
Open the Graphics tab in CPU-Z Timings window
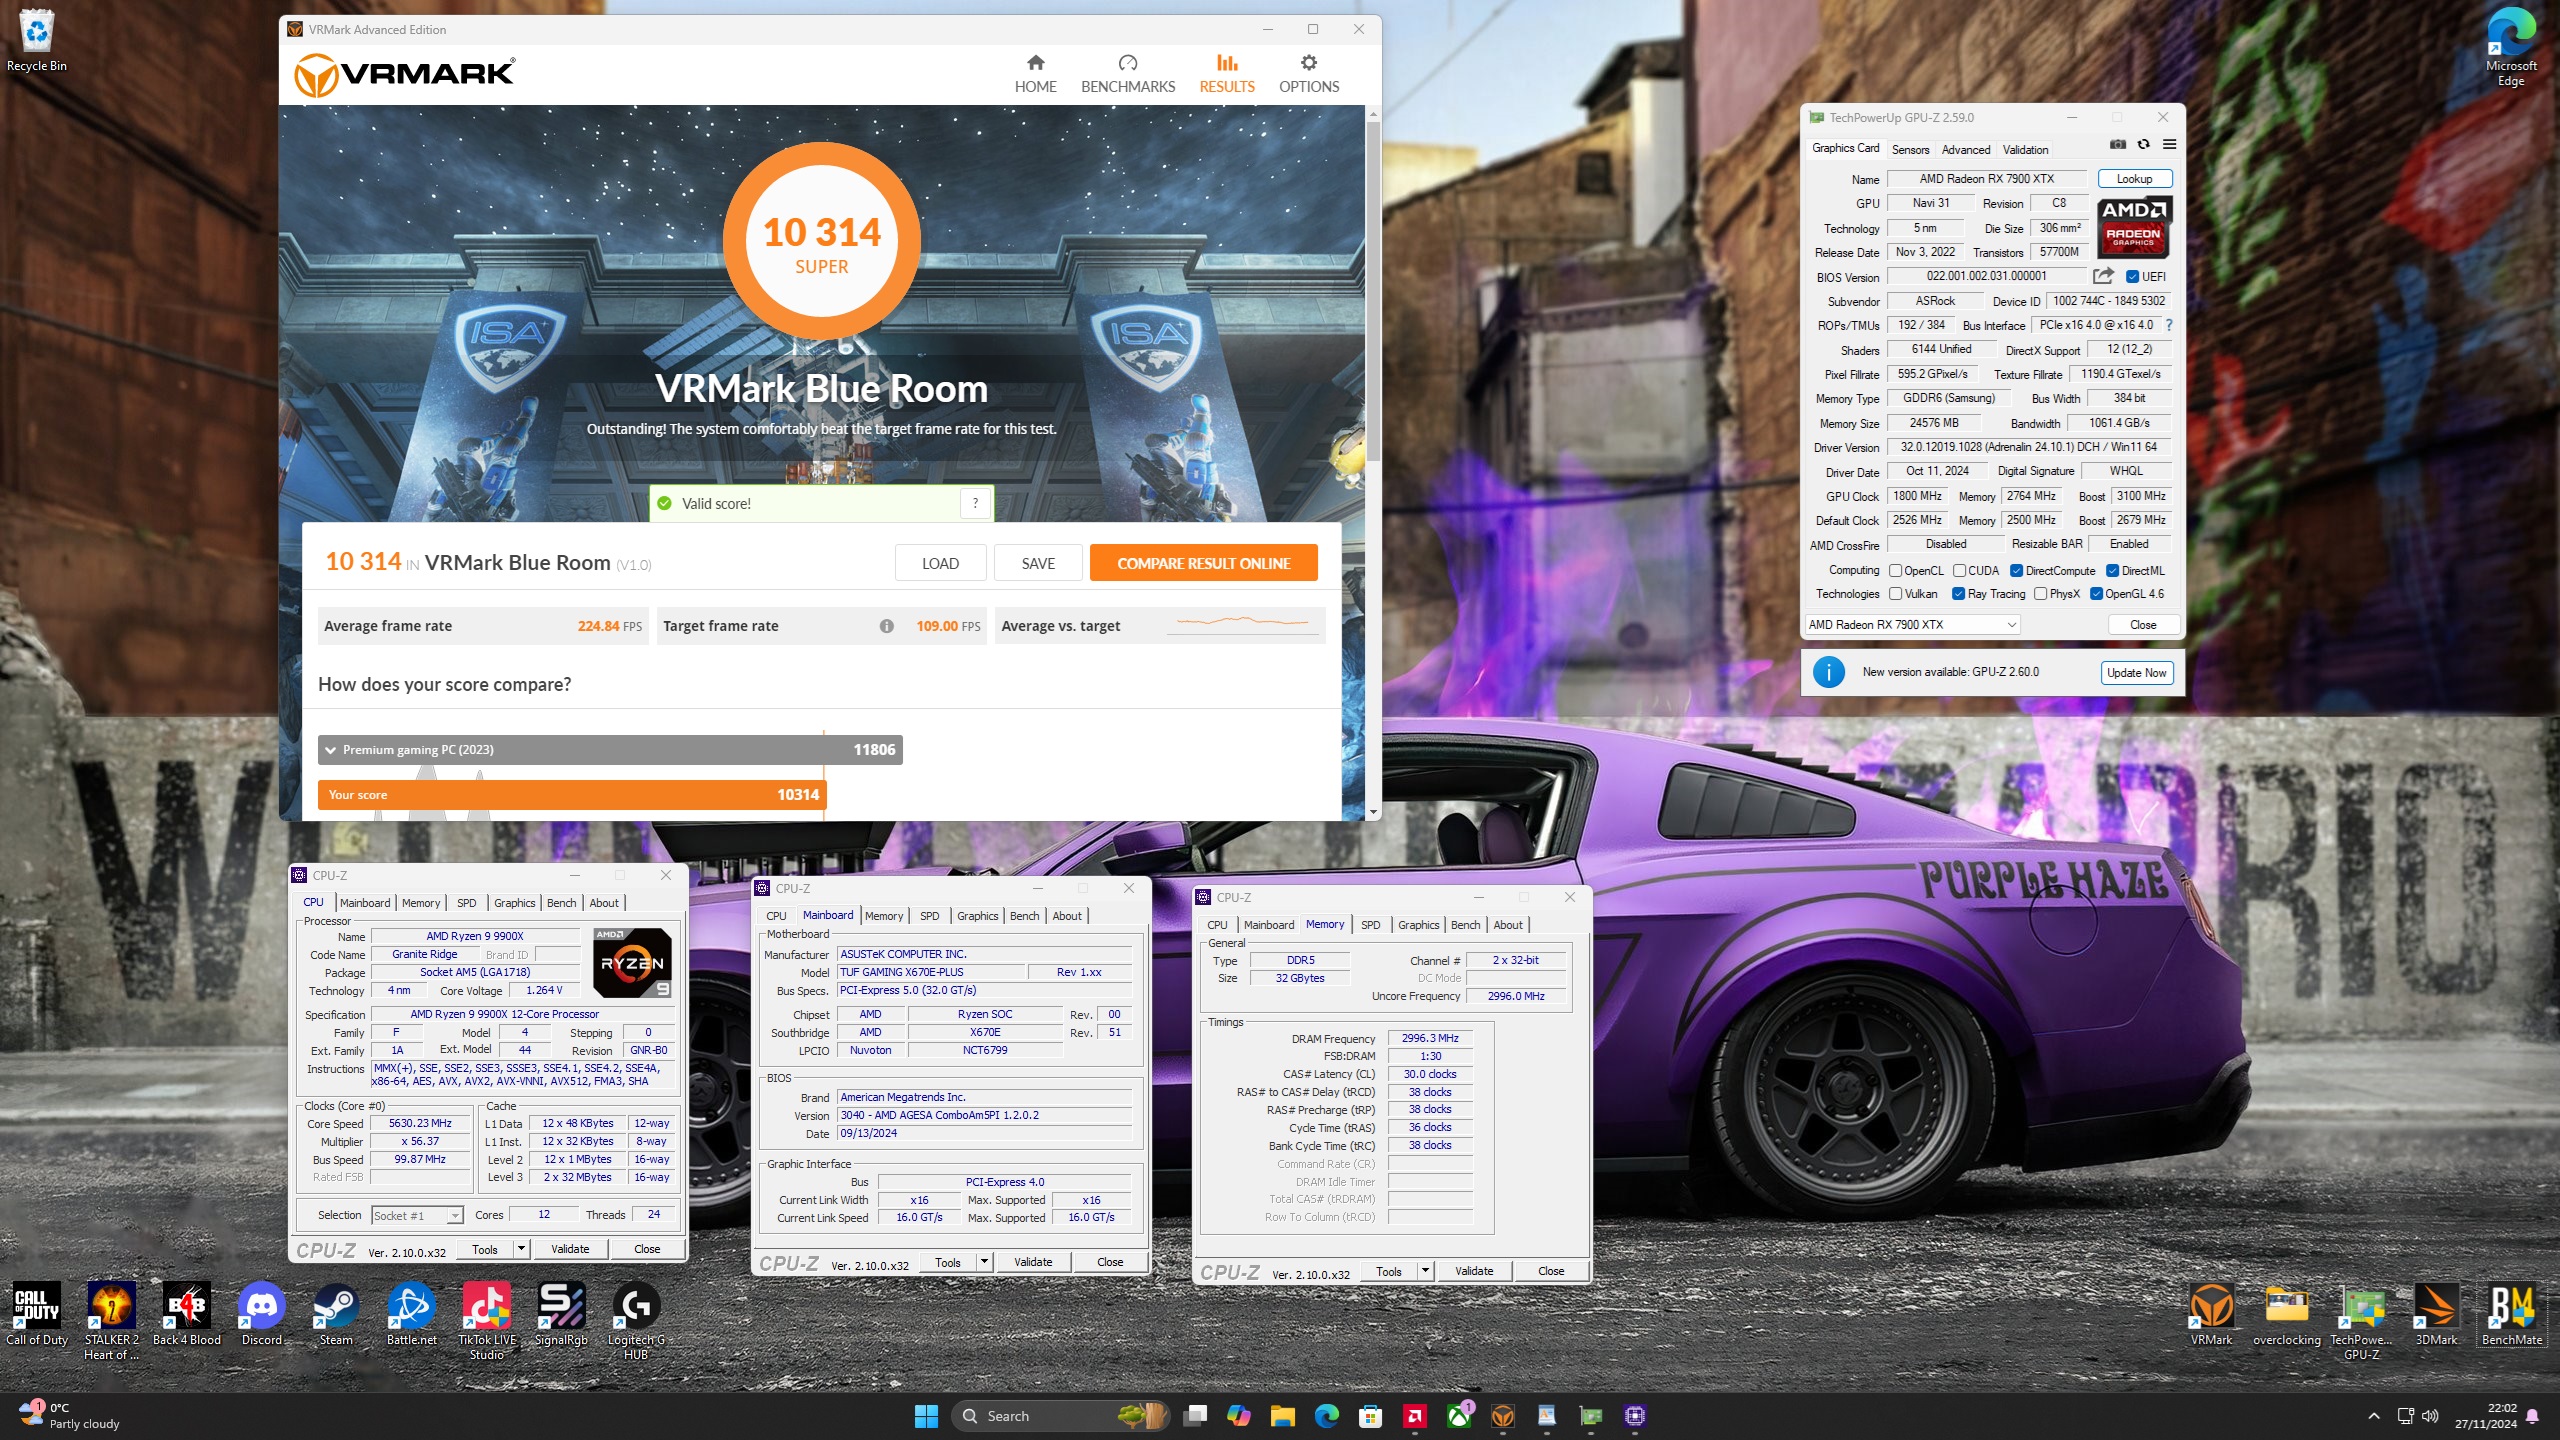coord(1418,925)
